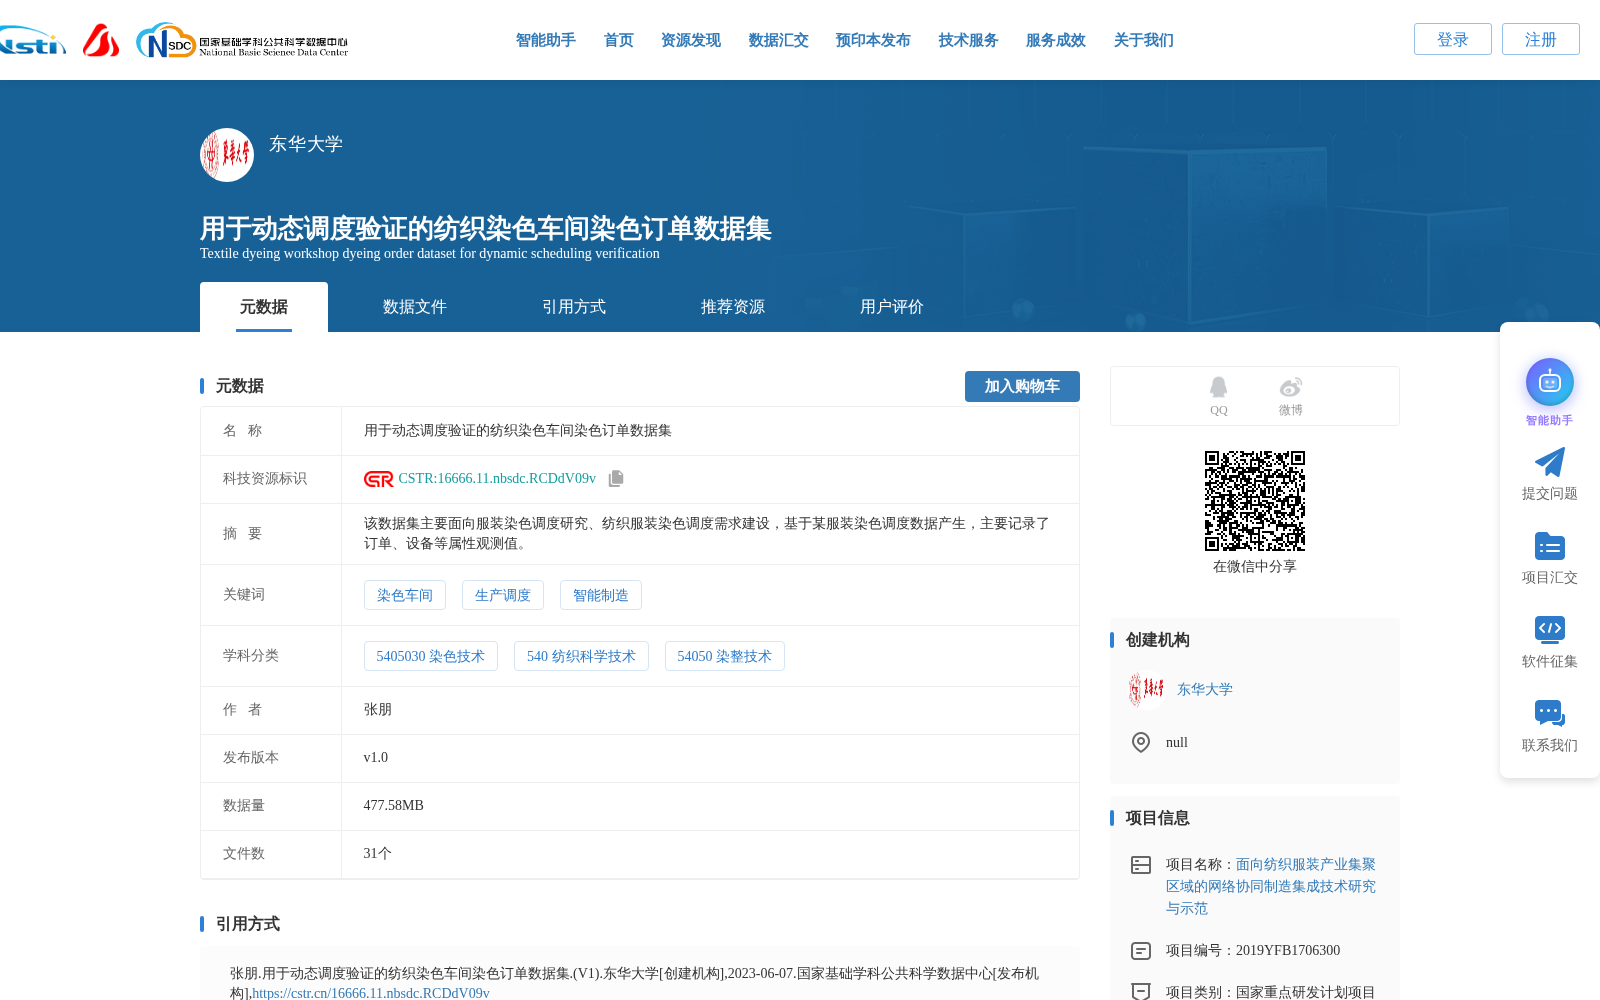The image size is (1600, 1000).
Task: Click project number 2019YFB1706300 text
Action: pyautogui.click(x=1288, y=951)
